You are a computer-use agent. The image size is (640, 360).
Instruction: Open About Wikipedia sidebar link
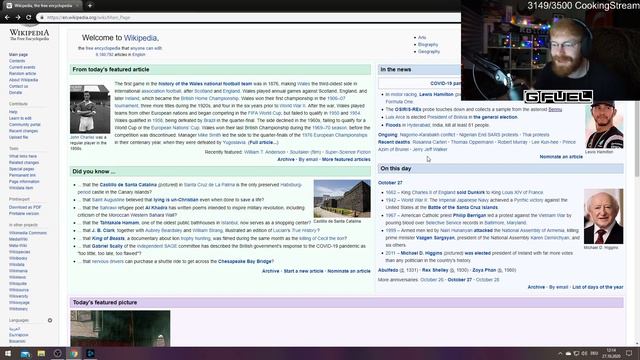click(x=24, y=80)
